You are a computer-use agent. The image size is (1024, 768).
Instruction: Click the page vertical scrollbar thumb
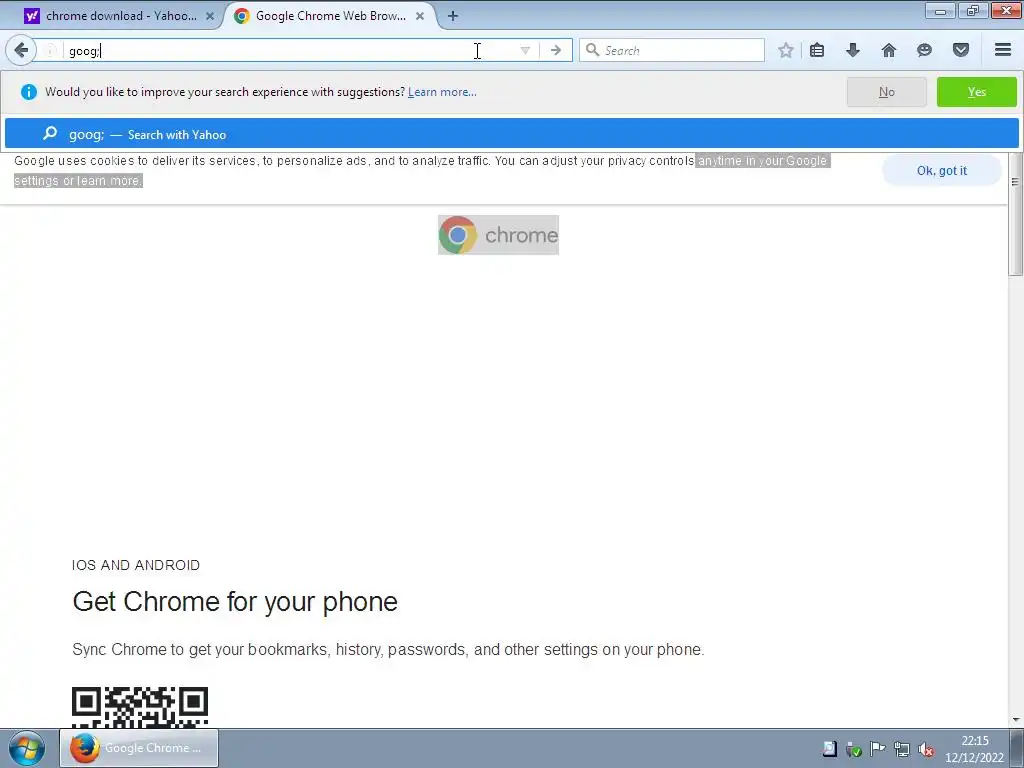pyautogui.click(x=1016, y=214)
